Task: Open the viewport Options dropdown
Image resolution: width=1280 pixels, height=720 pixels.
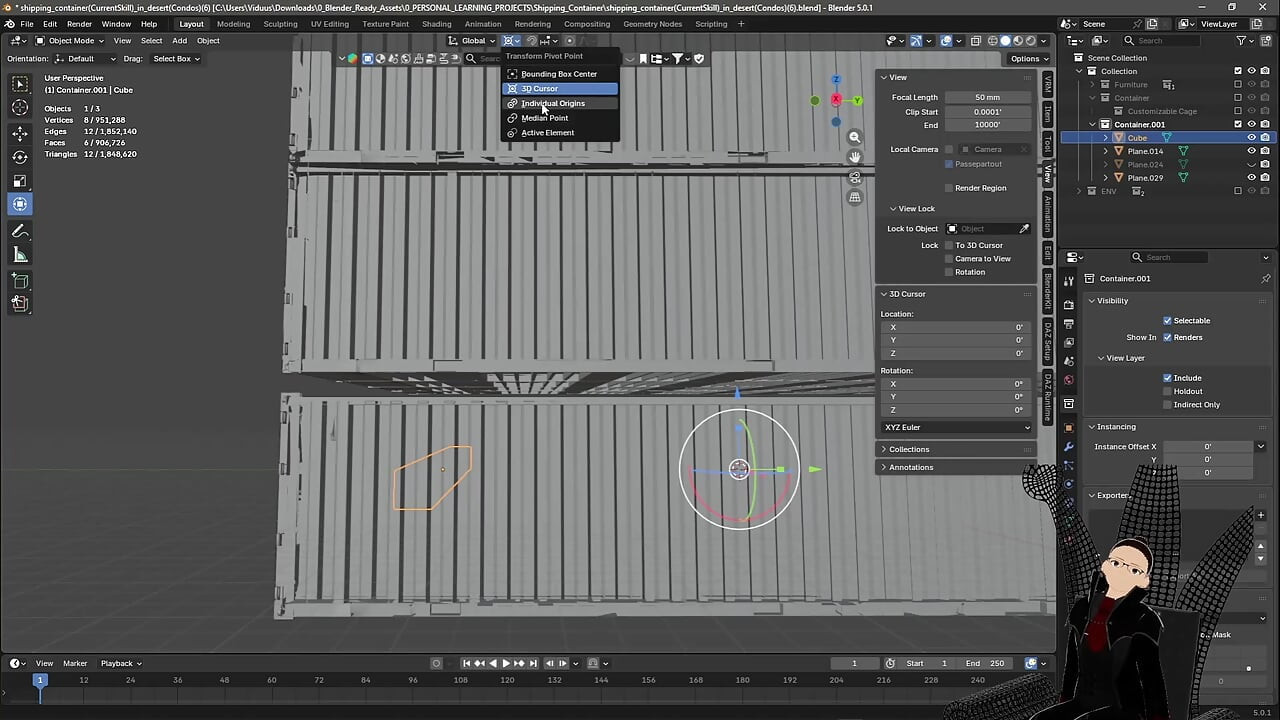Action: [x=1029, y=59]
